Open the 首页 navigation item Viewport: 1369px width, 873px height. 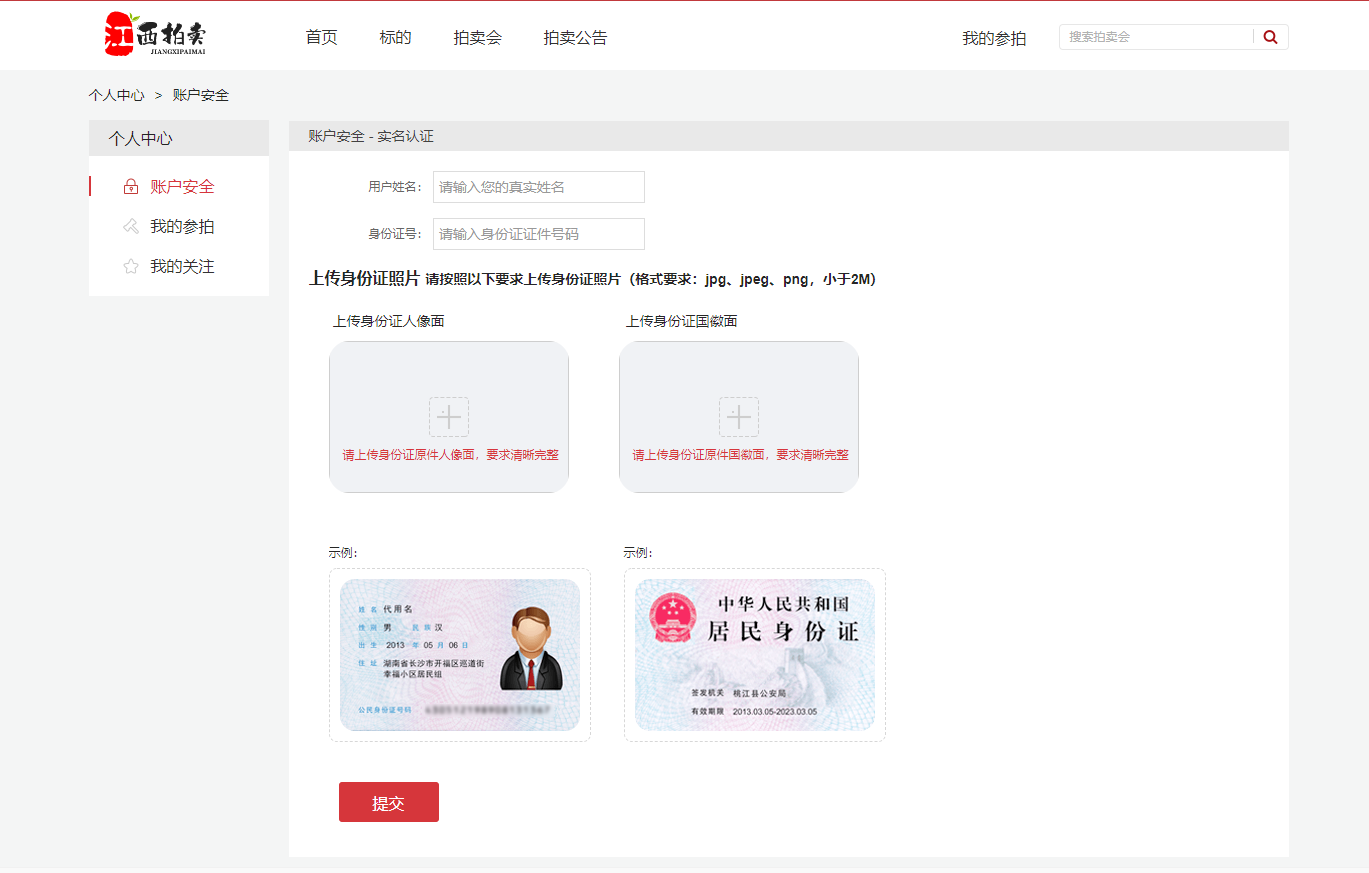click(321, 38)
